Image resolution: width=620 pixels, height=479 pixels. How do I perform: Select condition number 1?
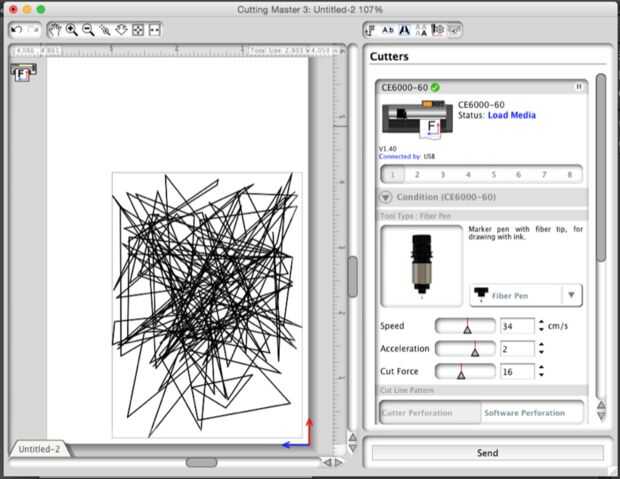point(393,174)
